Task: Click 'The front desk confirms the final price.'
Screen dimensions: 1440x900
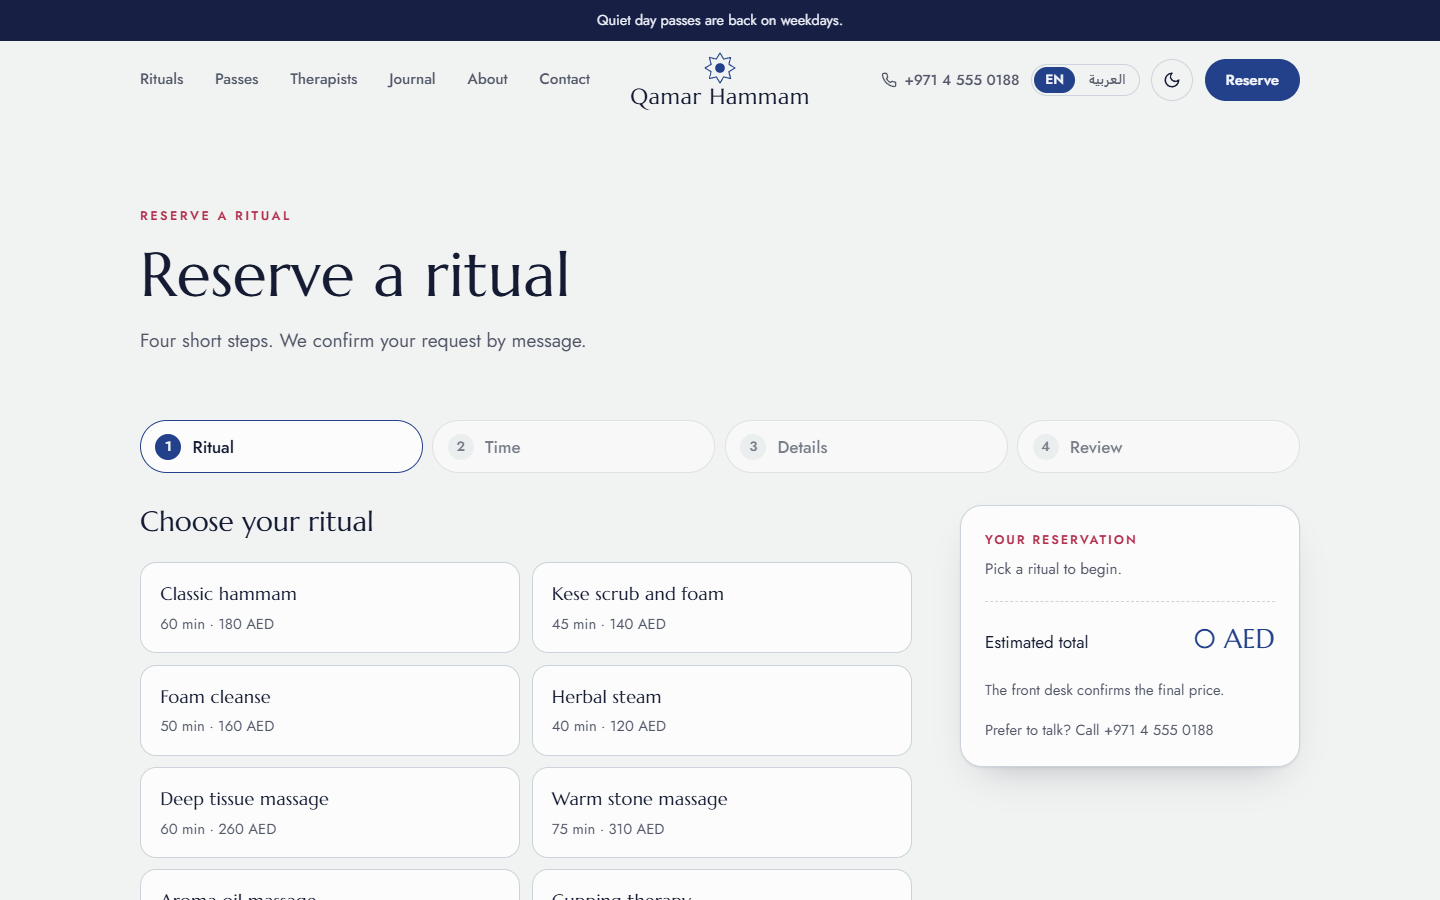Action: pos(1104,690)
